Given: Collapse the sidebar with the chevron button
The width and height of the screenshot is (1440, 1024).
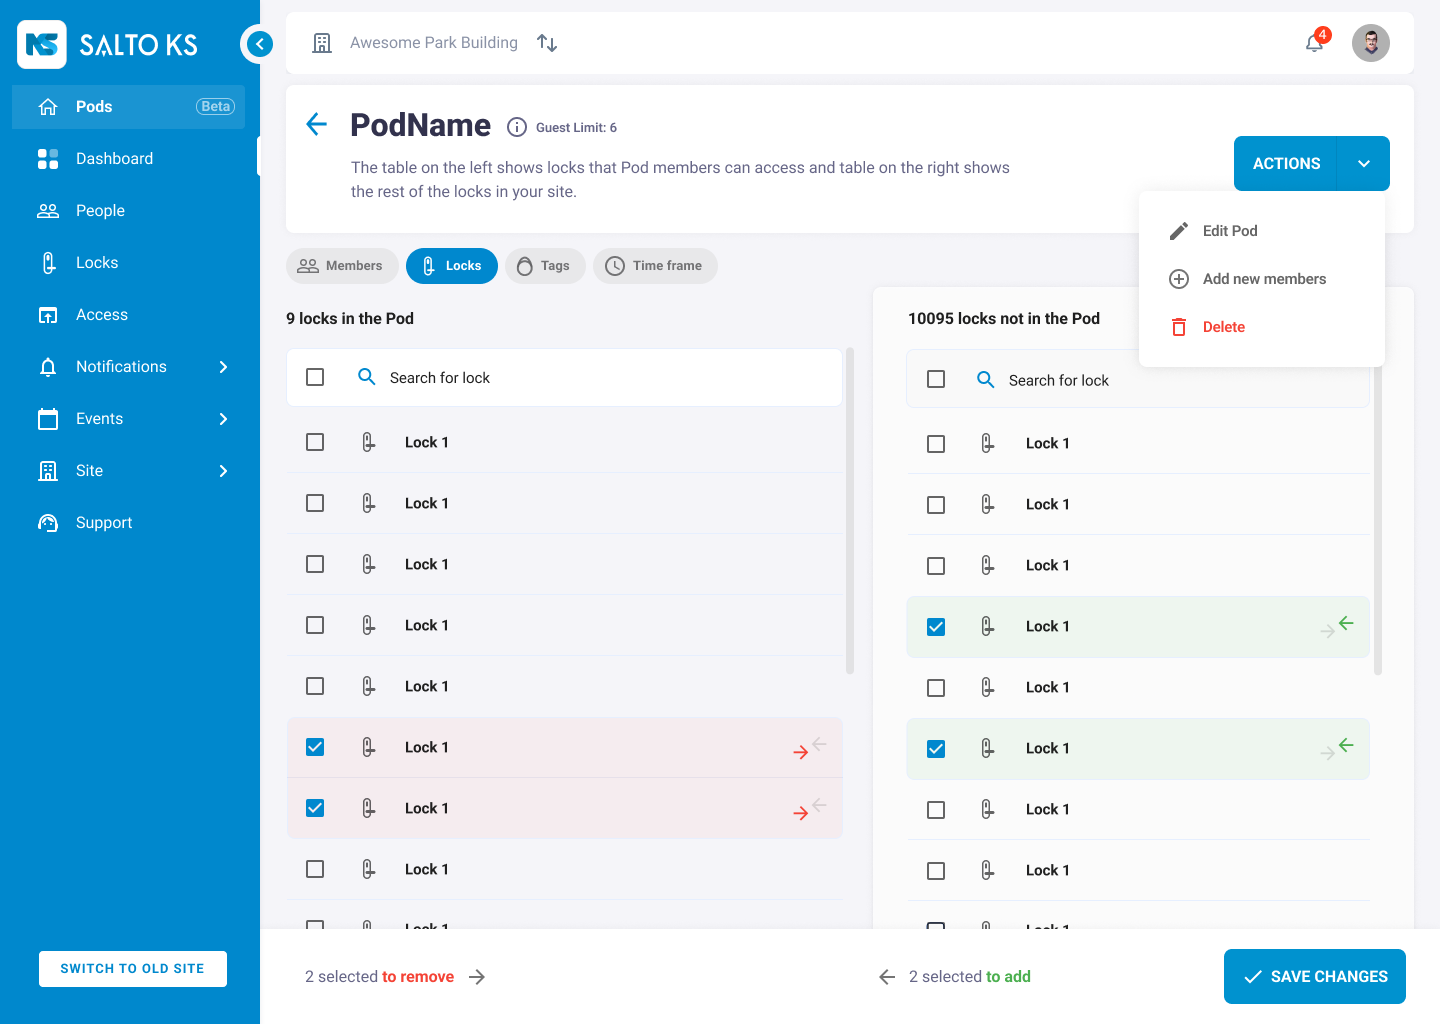Looking at the screenshot, I should click(259, 44).
